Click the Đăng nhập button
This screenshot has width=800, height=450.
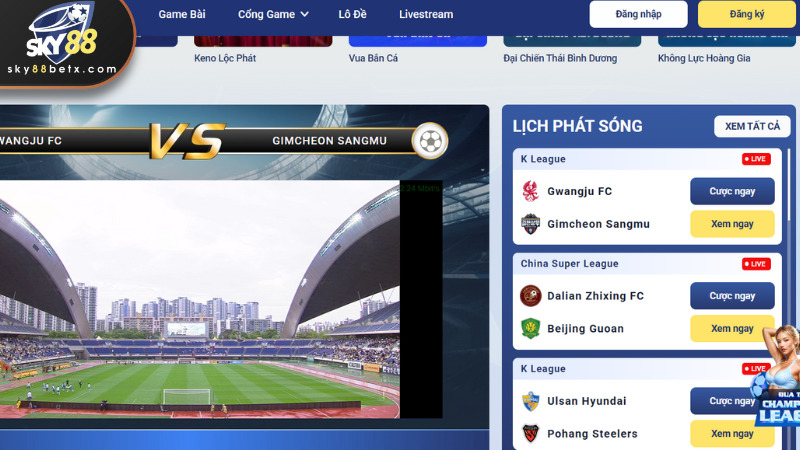pos(638,14)
